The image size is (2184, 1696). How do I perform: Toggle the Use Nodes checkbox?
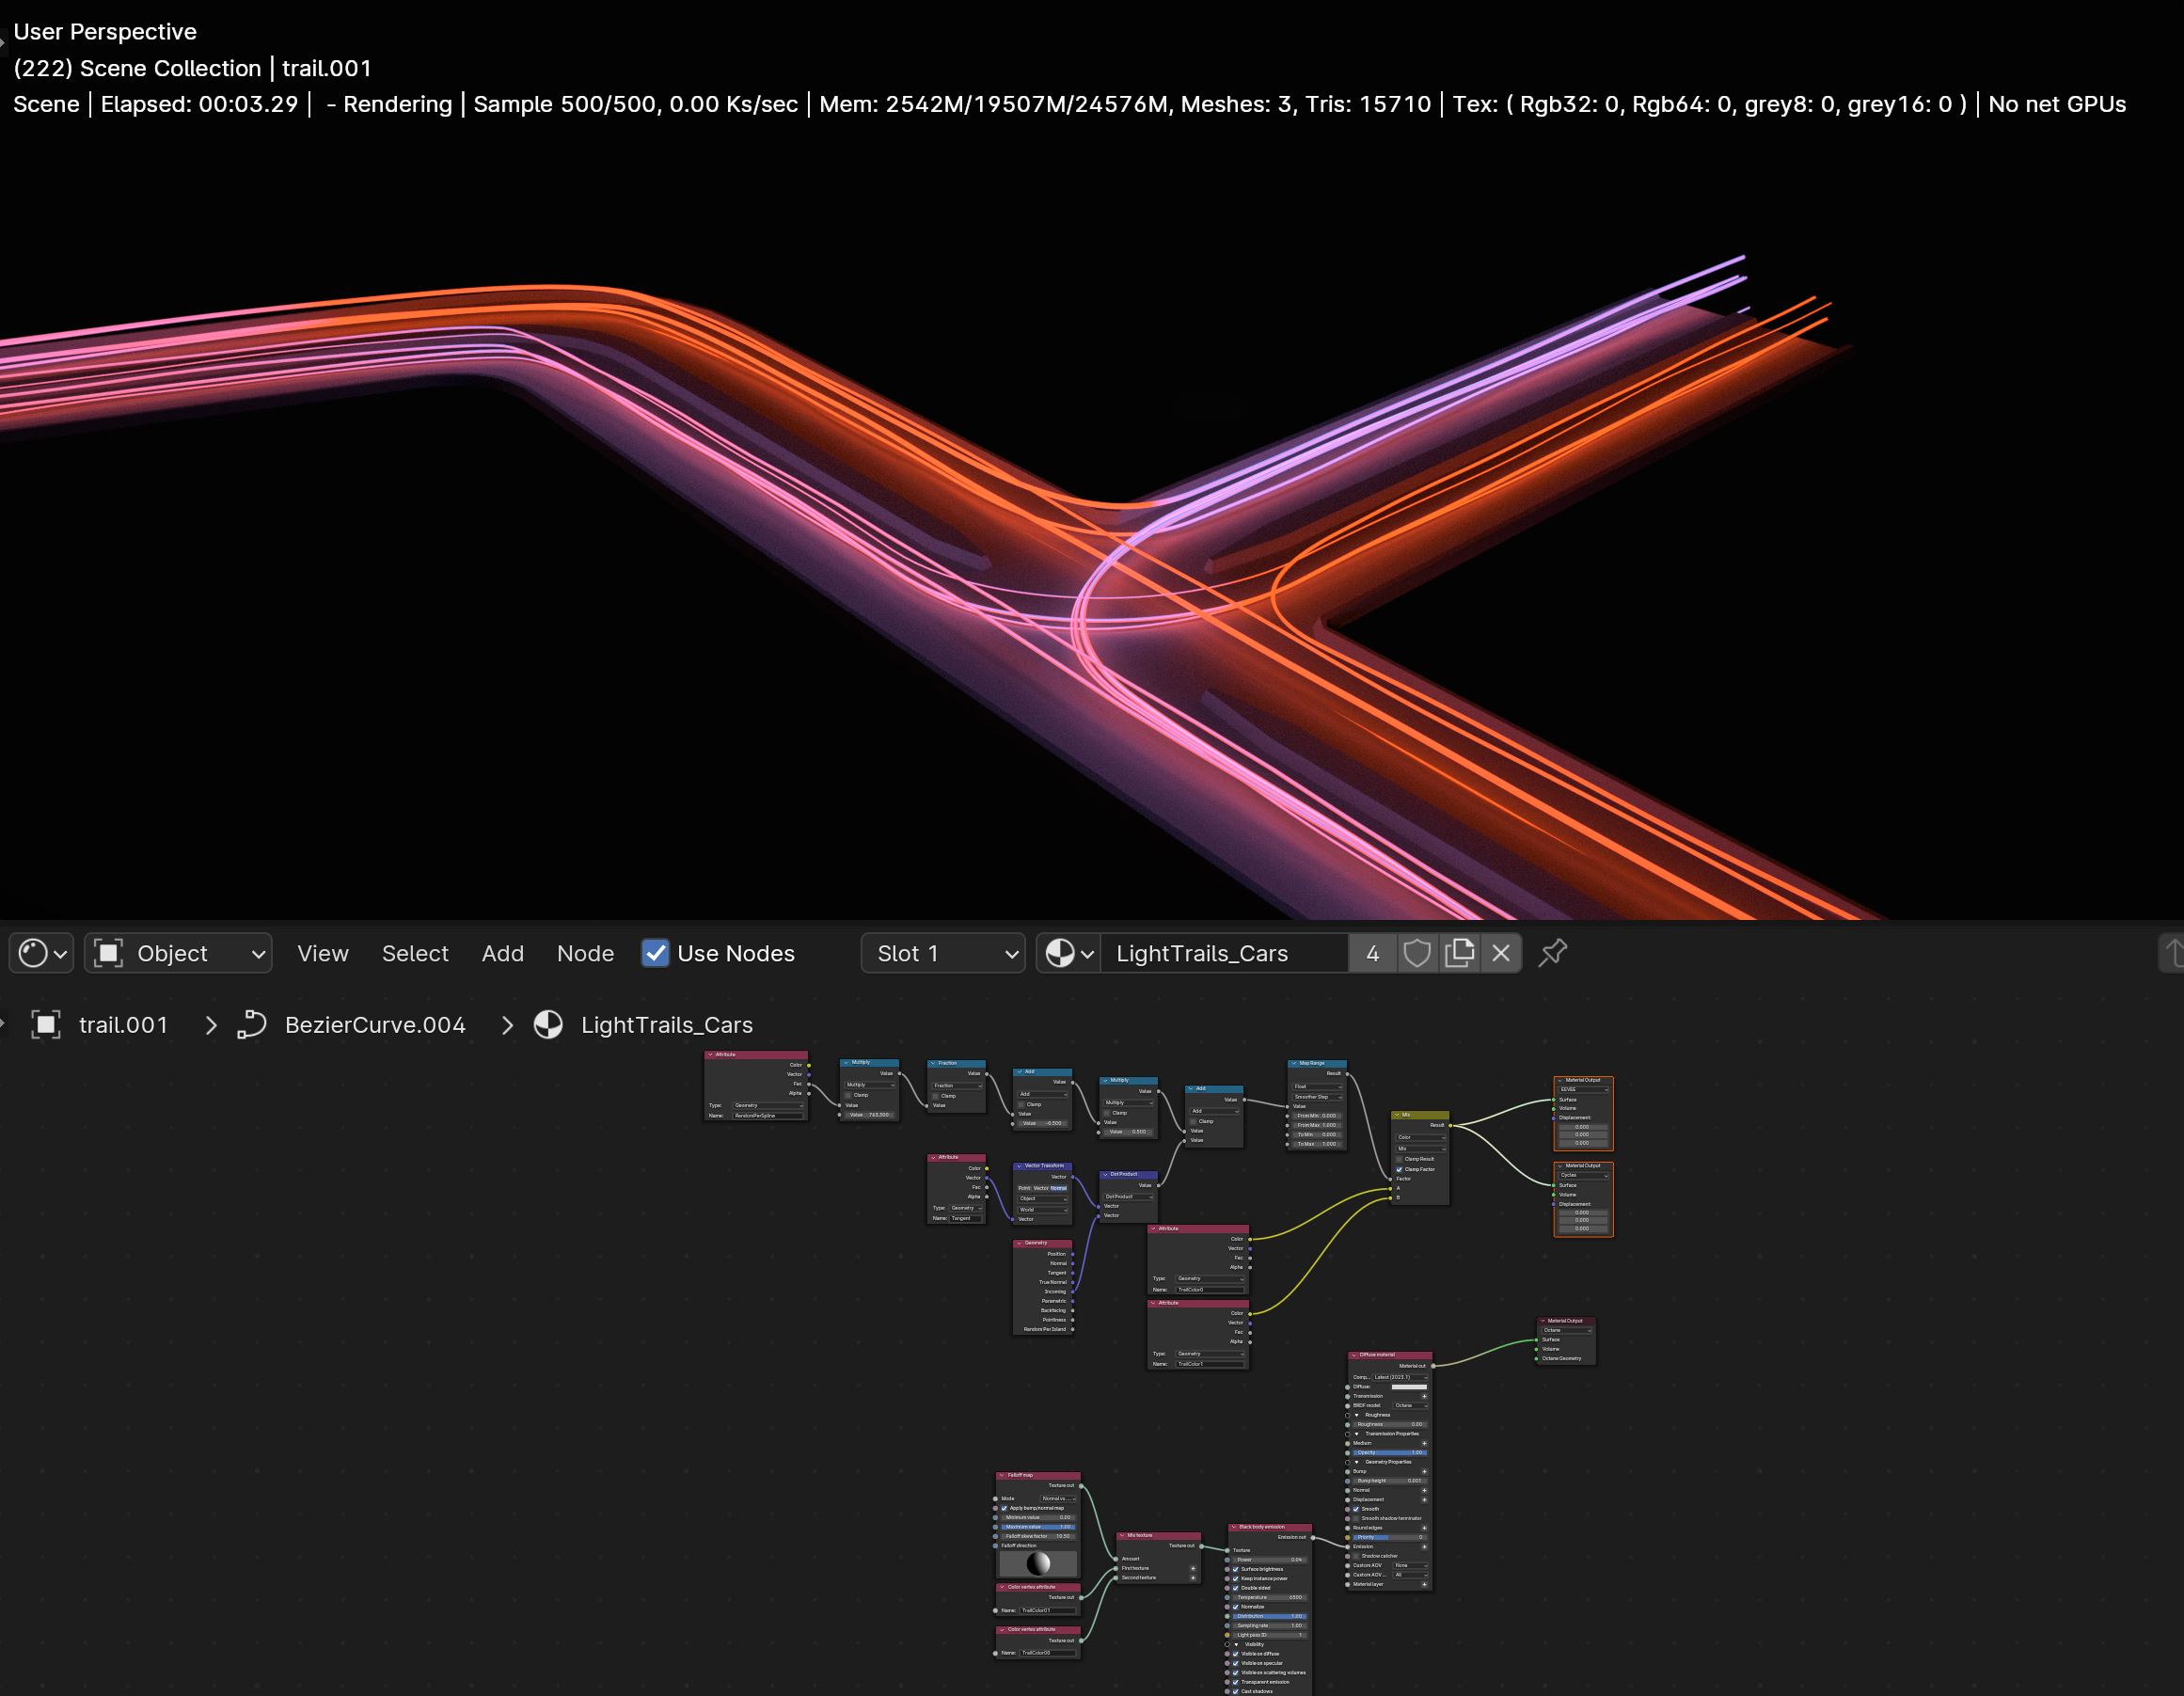tap(655, 953)
